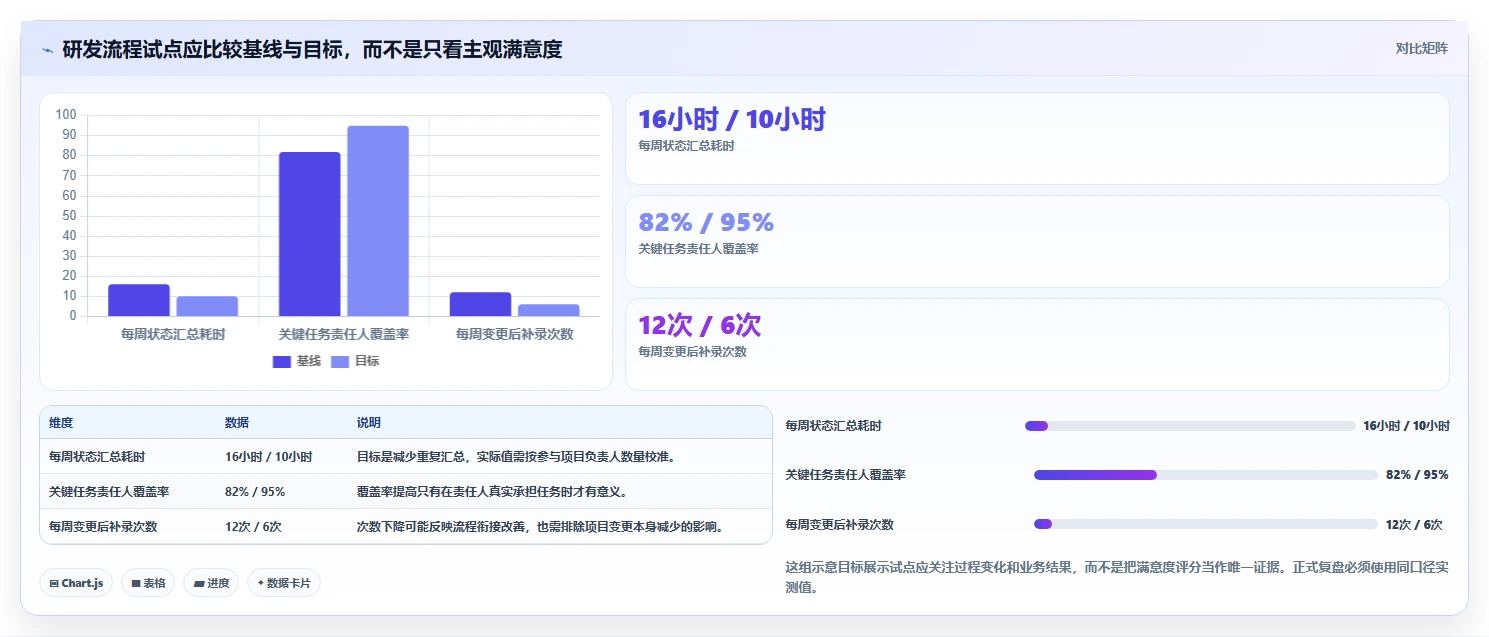
Task: Click the 维度 table column header
Action: (61, 423)
